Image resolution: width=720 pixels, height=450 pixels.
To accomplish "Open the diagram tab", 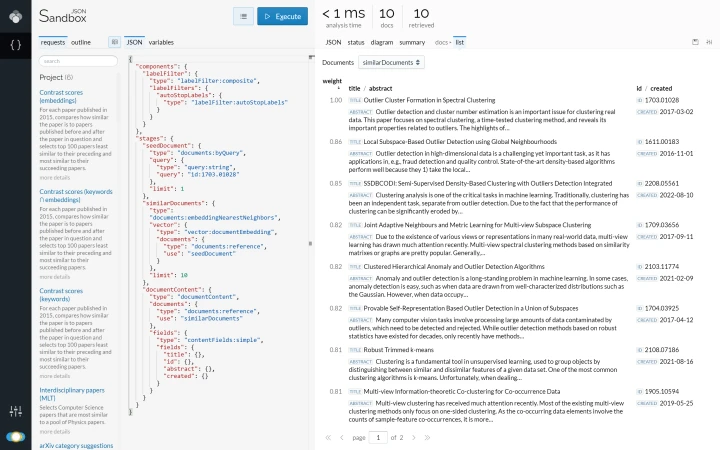I will coord(382,42).
